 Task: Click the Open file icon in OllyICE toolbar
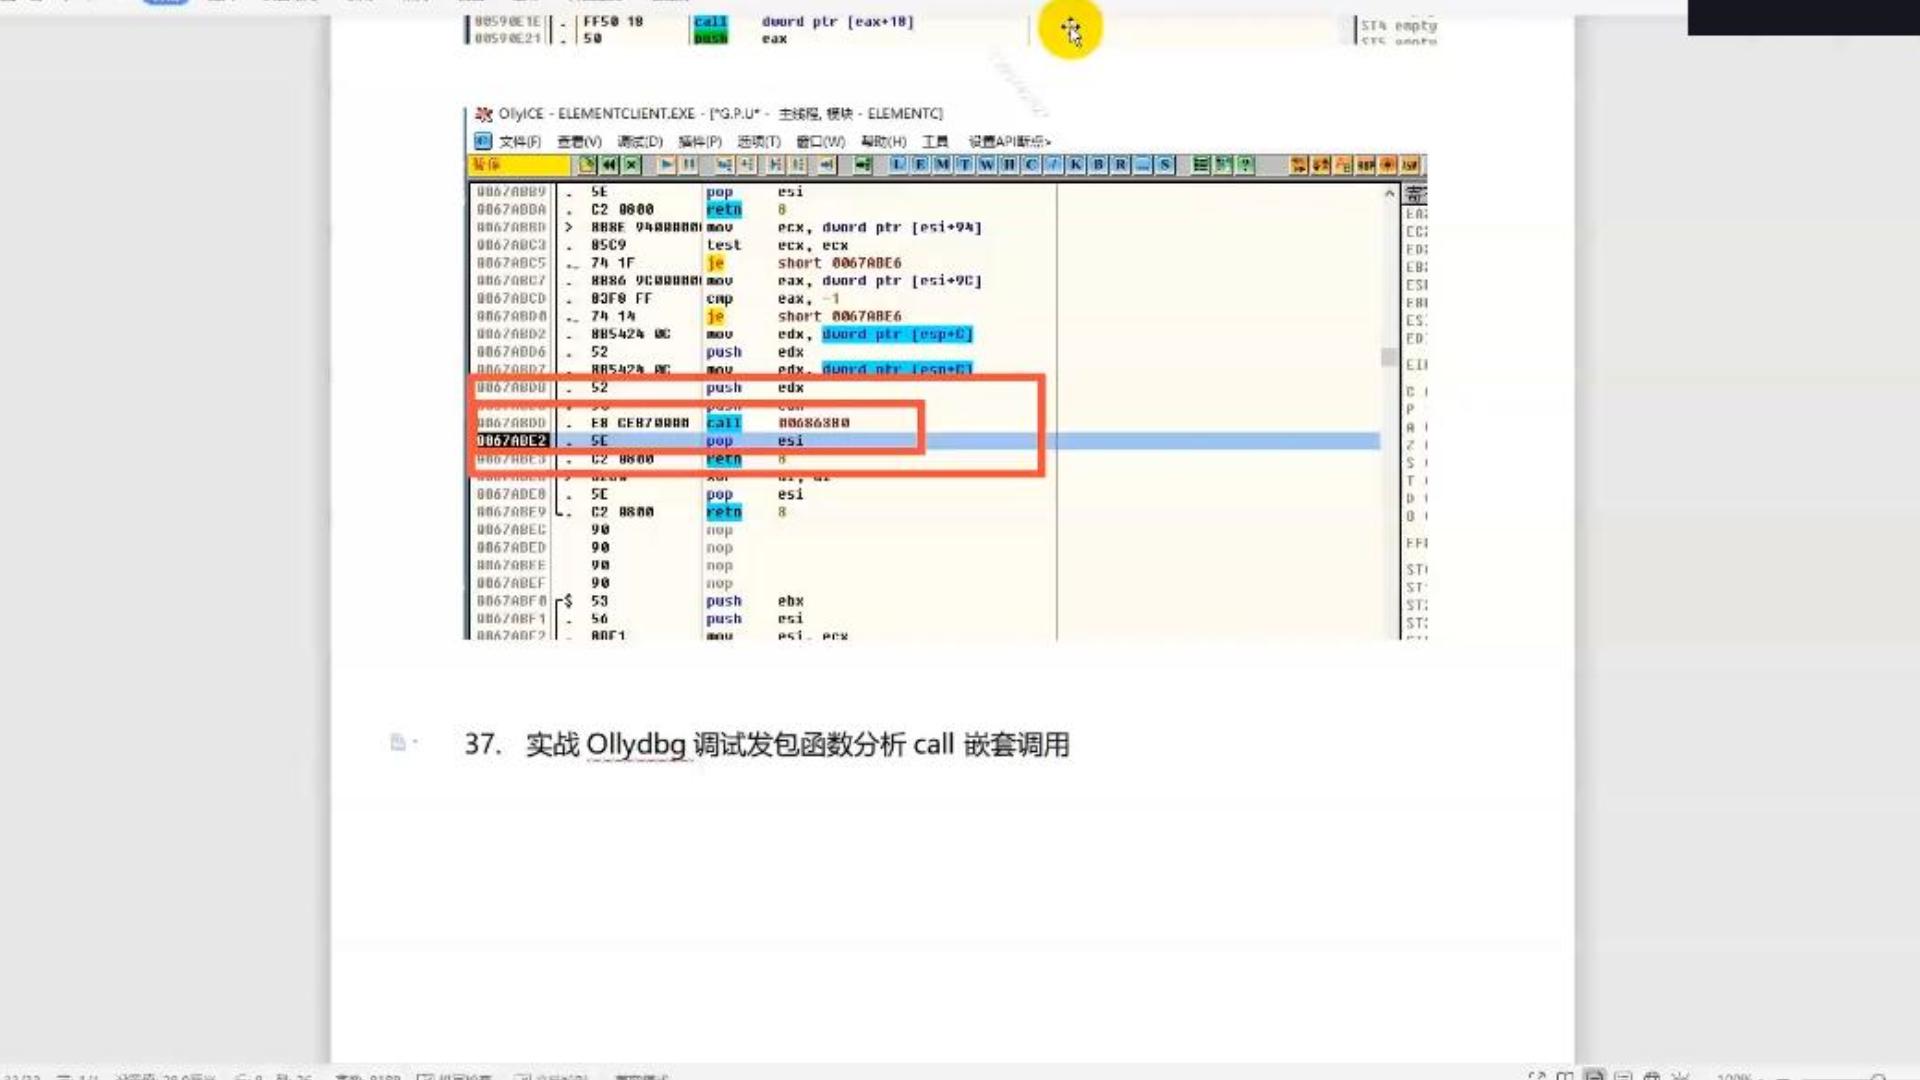(x=587, y=165)
